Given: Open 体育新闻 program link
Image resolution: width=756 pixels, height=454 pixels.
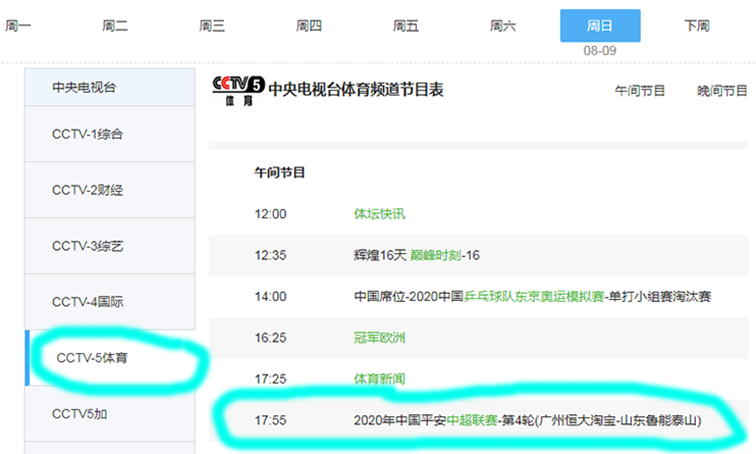Looking at the screenshot, I should click(x=379, y=379).
